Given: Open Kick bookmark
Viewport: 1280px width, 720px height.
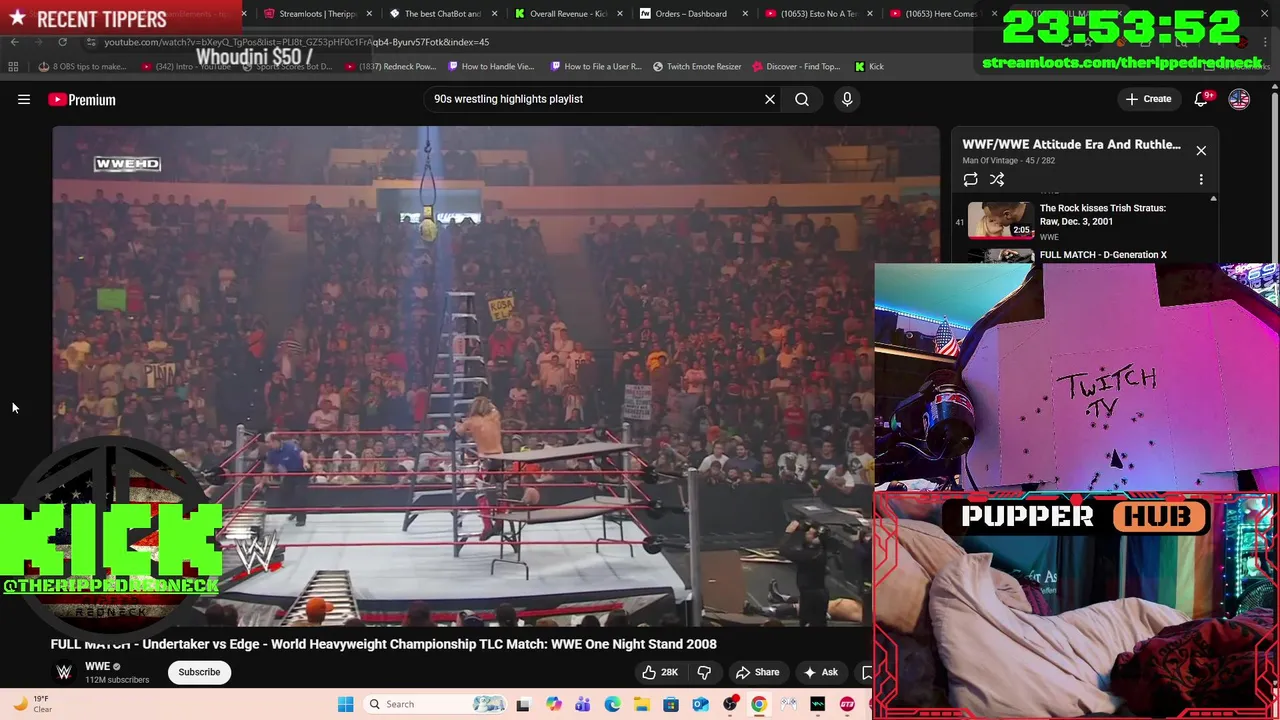Looking at the screenshot, I should (869, 67).
